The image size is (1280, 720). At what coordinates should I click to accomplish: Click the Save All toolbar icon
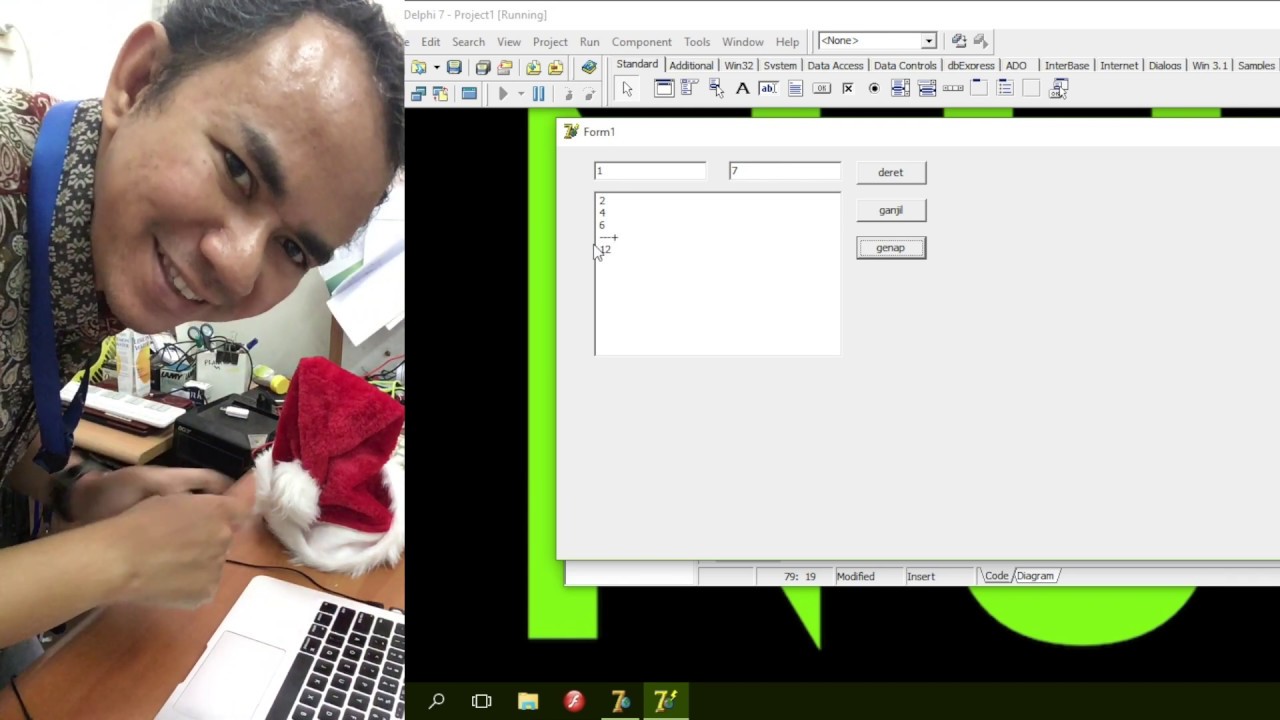tap(483, 67)
